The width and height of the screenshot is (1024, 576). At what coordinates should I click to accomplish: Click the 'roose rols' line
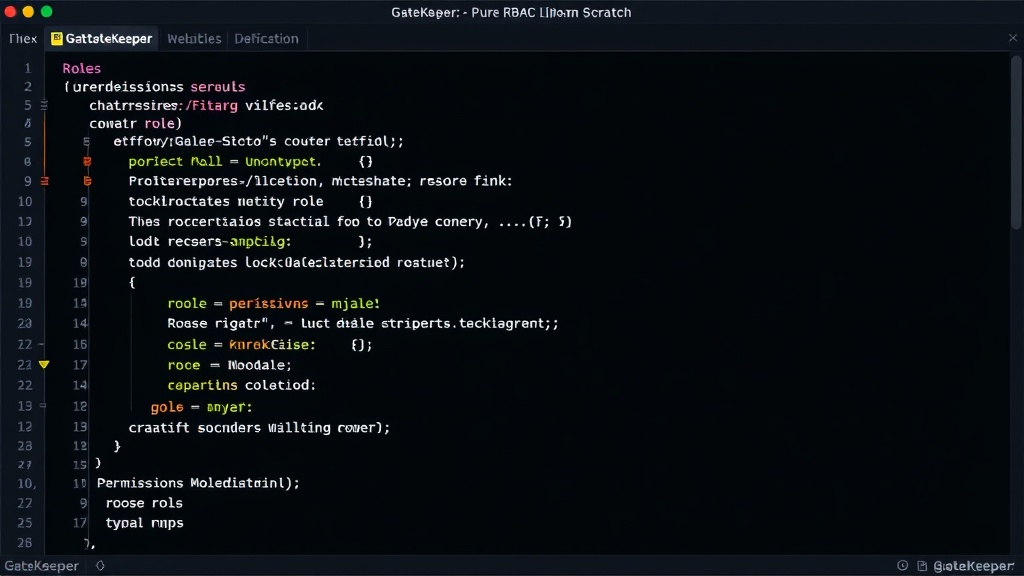144,504
